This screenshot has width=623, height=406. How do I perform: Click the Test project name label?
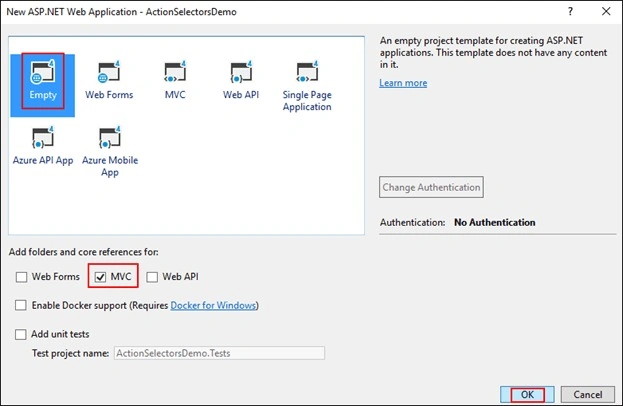click(x=70, y=353)
